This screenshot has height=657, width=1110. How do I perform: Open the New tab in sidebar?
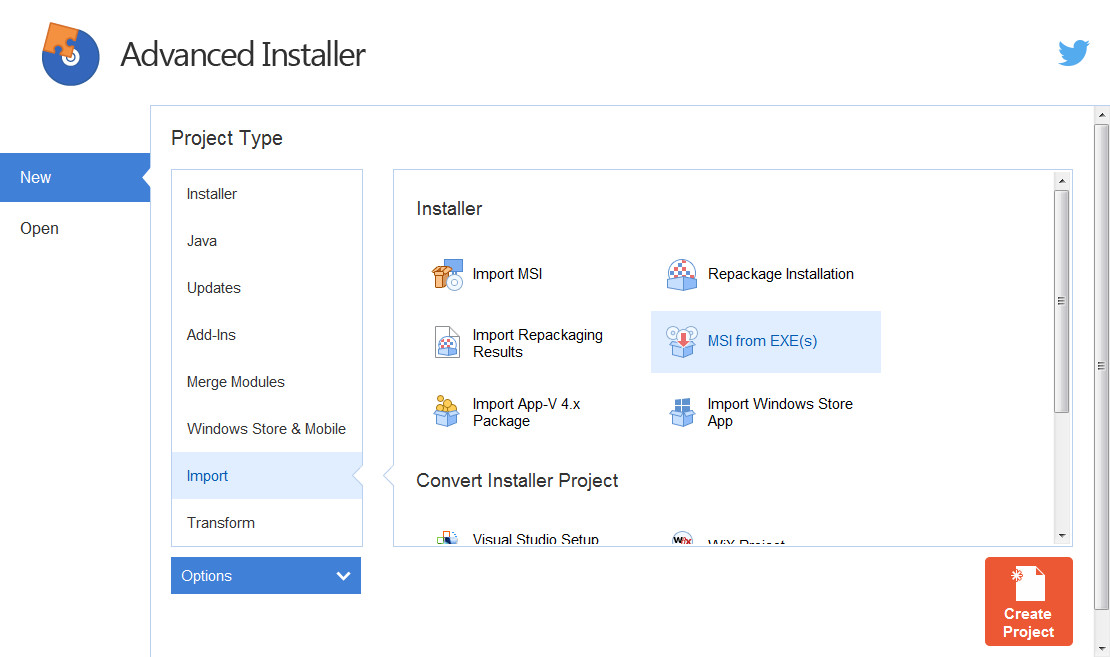75,178
